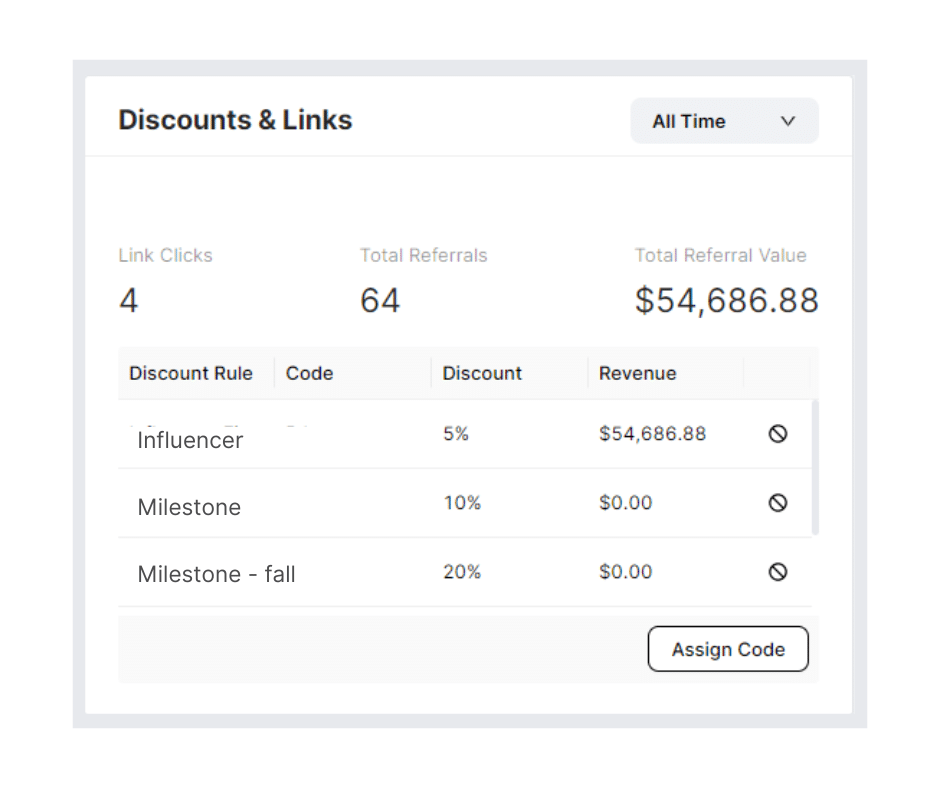Select the Milestone - fall discount rule
This screenshot has height=788, width=940.
pos(216,574)
